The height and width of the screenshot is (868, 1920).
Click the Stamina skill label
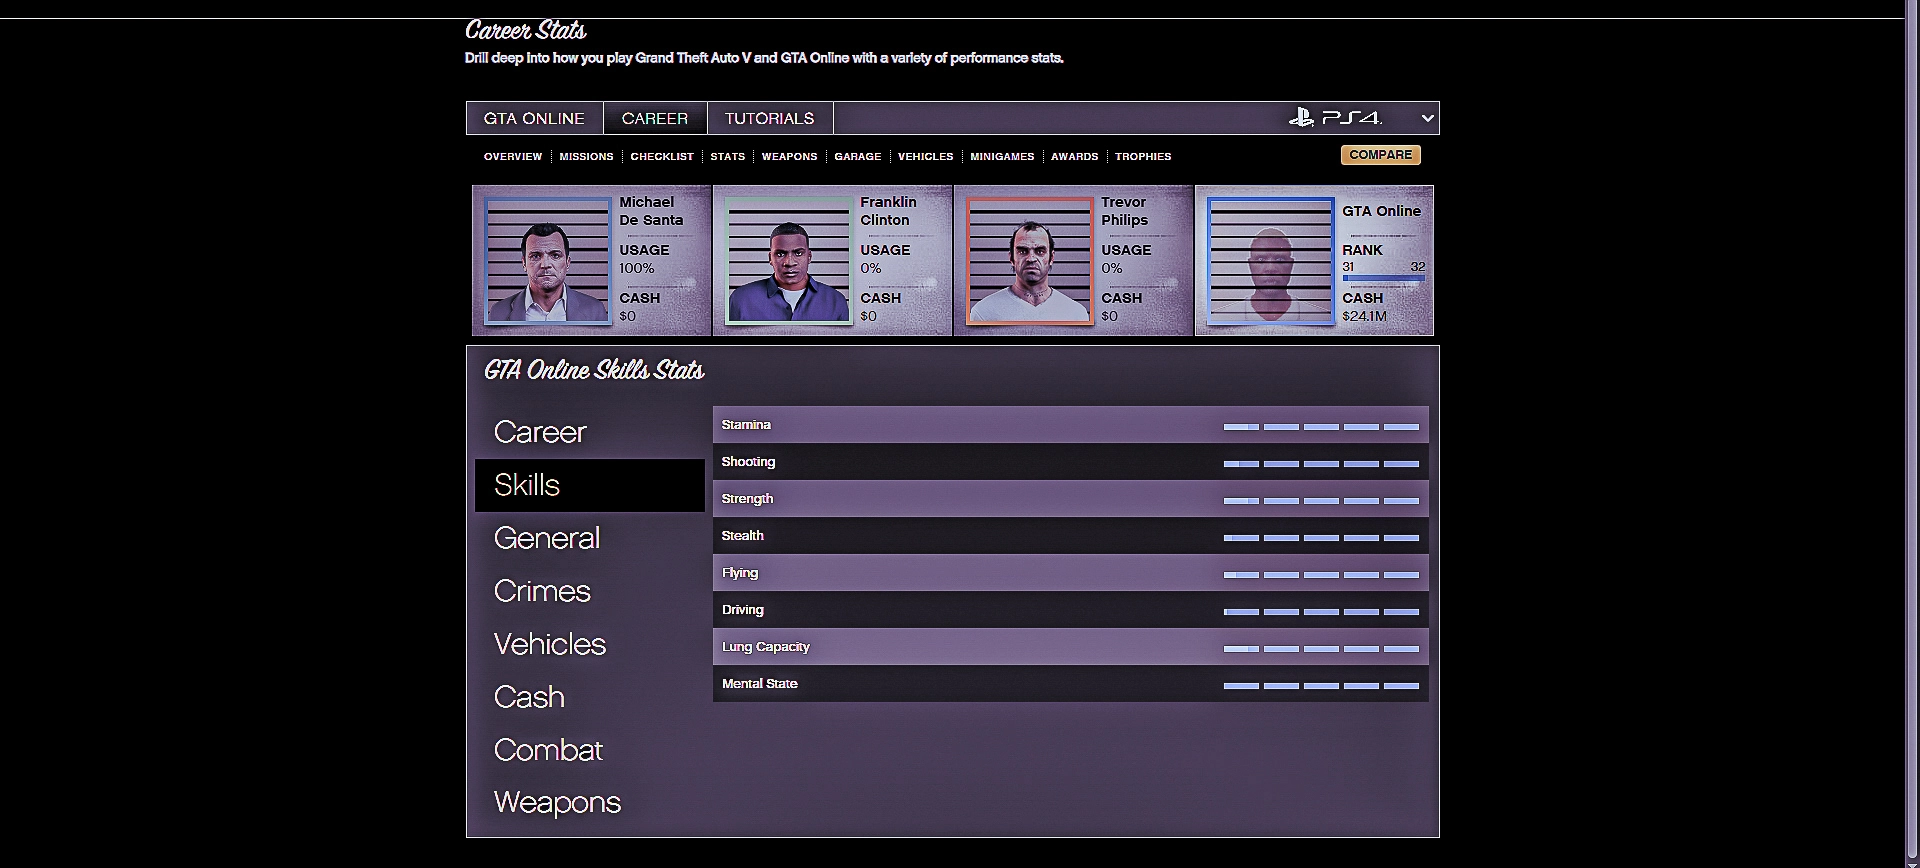click(x=746, y=425)
